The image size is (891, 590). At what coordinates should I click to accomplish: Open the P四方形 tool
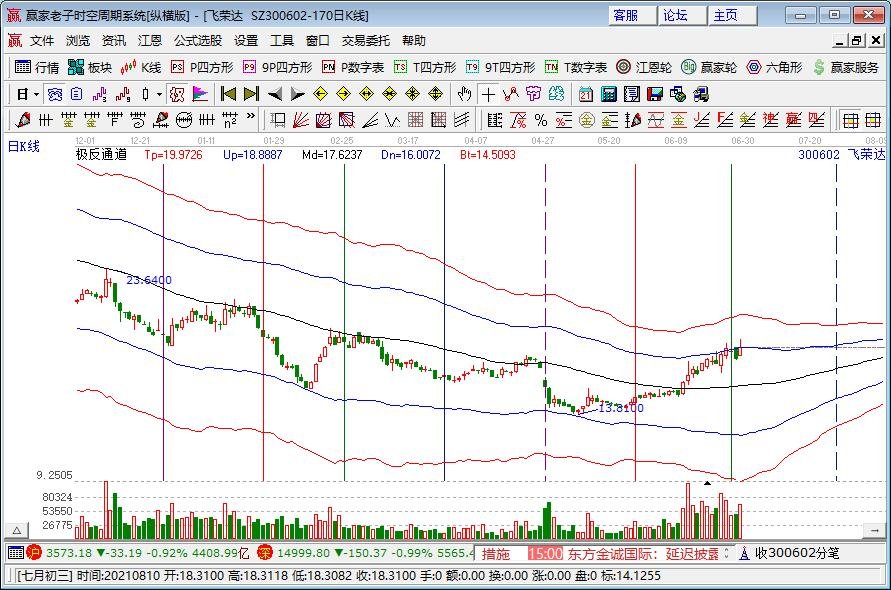pos(202,68)
